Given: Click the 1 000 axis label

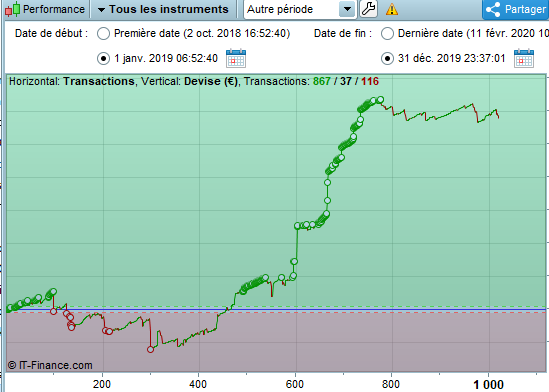Looking at the screenshot, I should pos(488,384).
